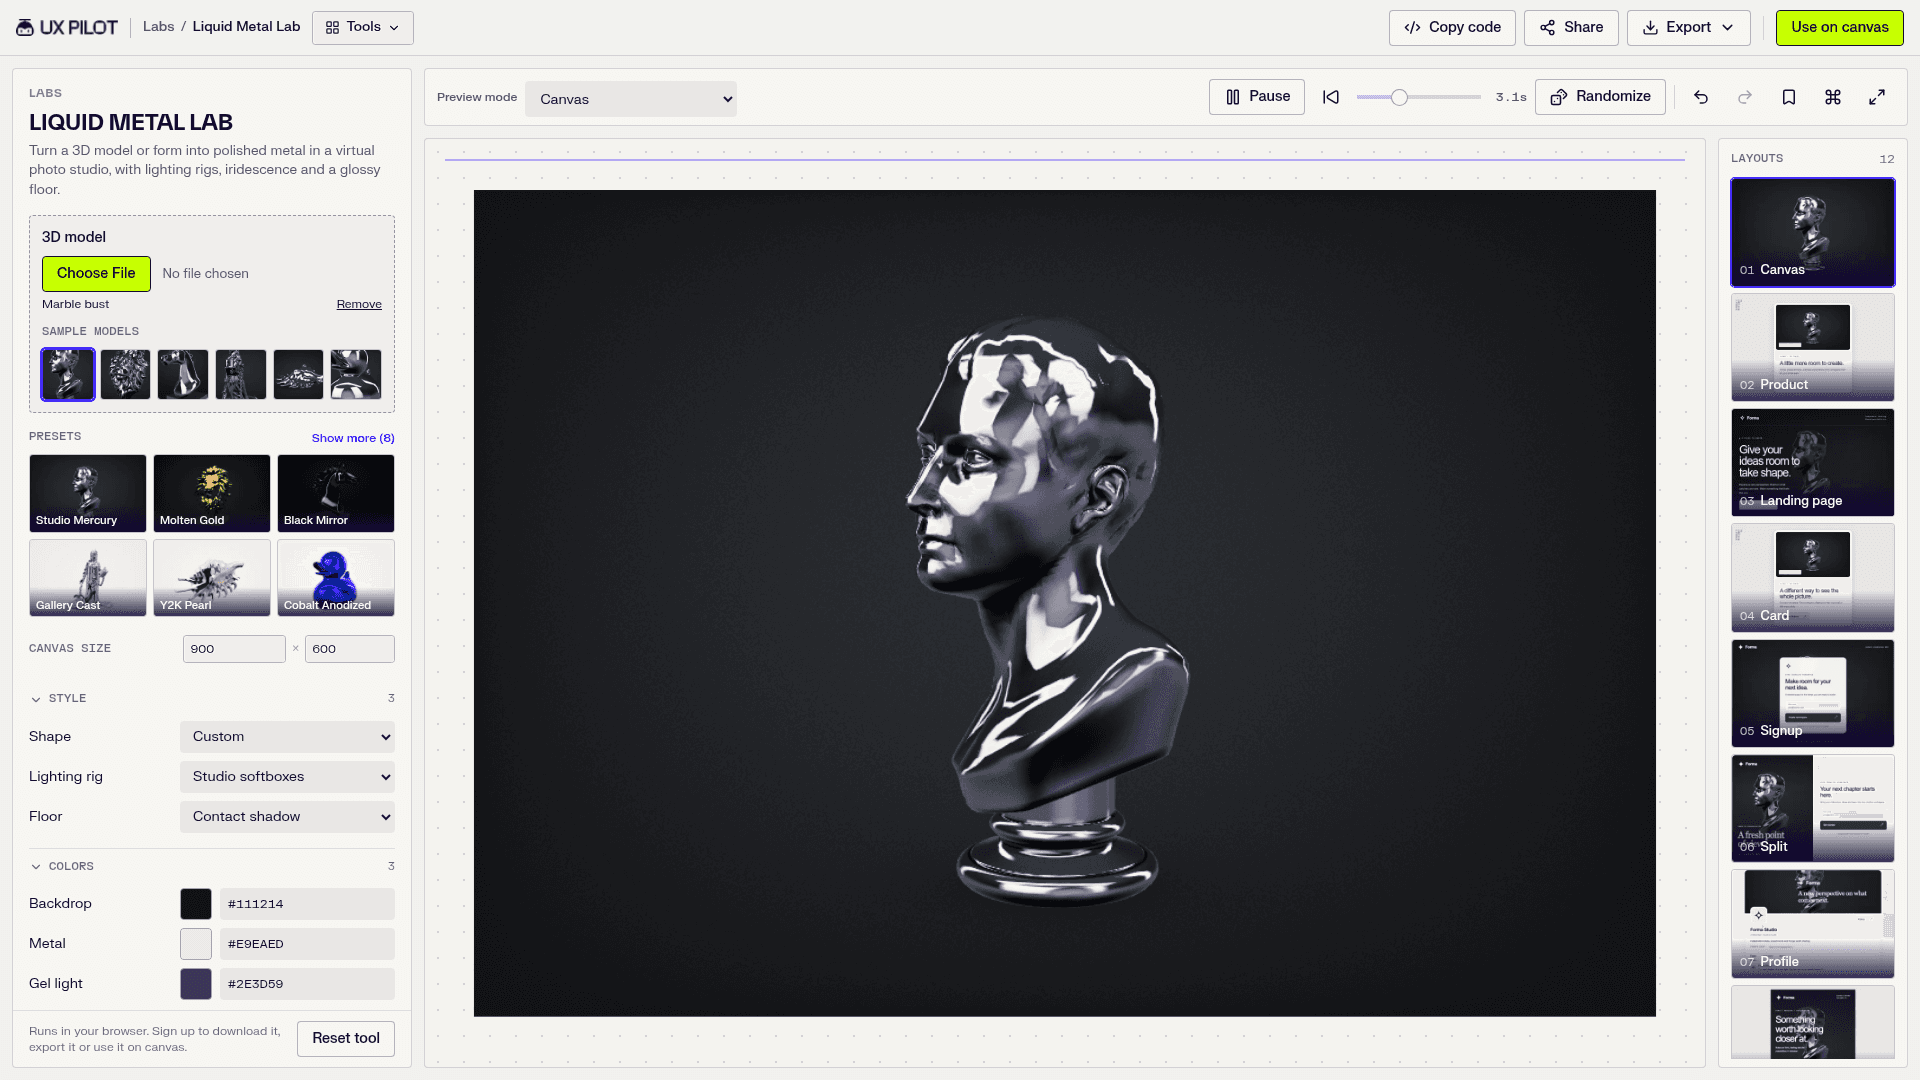Open the Preview mode Canvas dropdown
The image size is (1920, 1080).
tap(631, 99)
